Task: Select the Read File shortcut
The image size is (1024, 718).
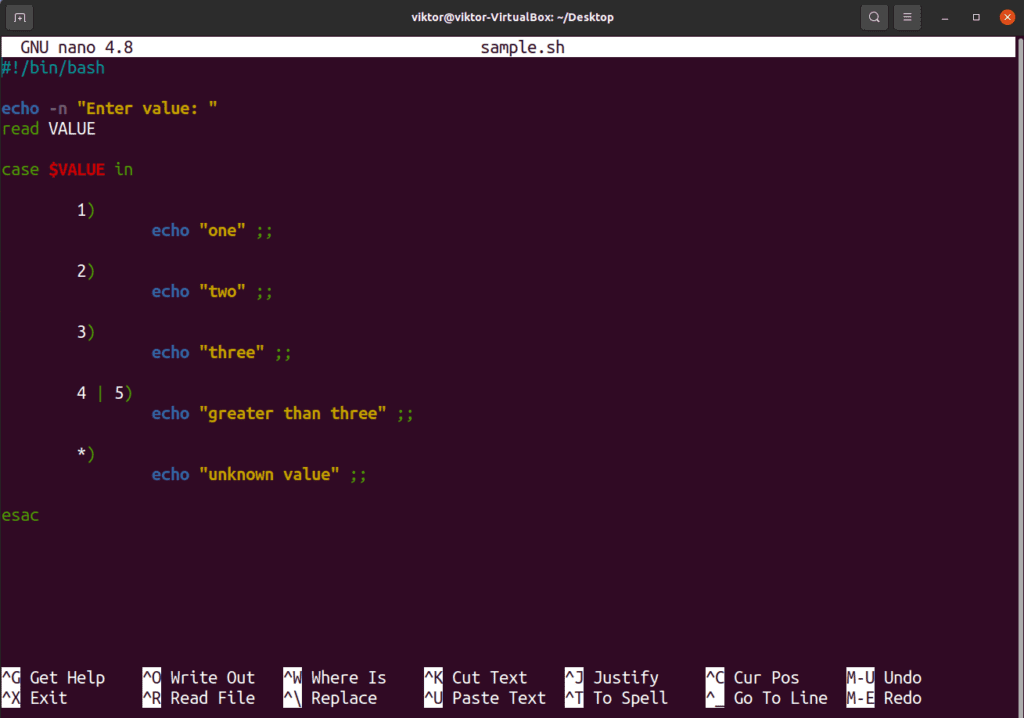Action: 198,698
